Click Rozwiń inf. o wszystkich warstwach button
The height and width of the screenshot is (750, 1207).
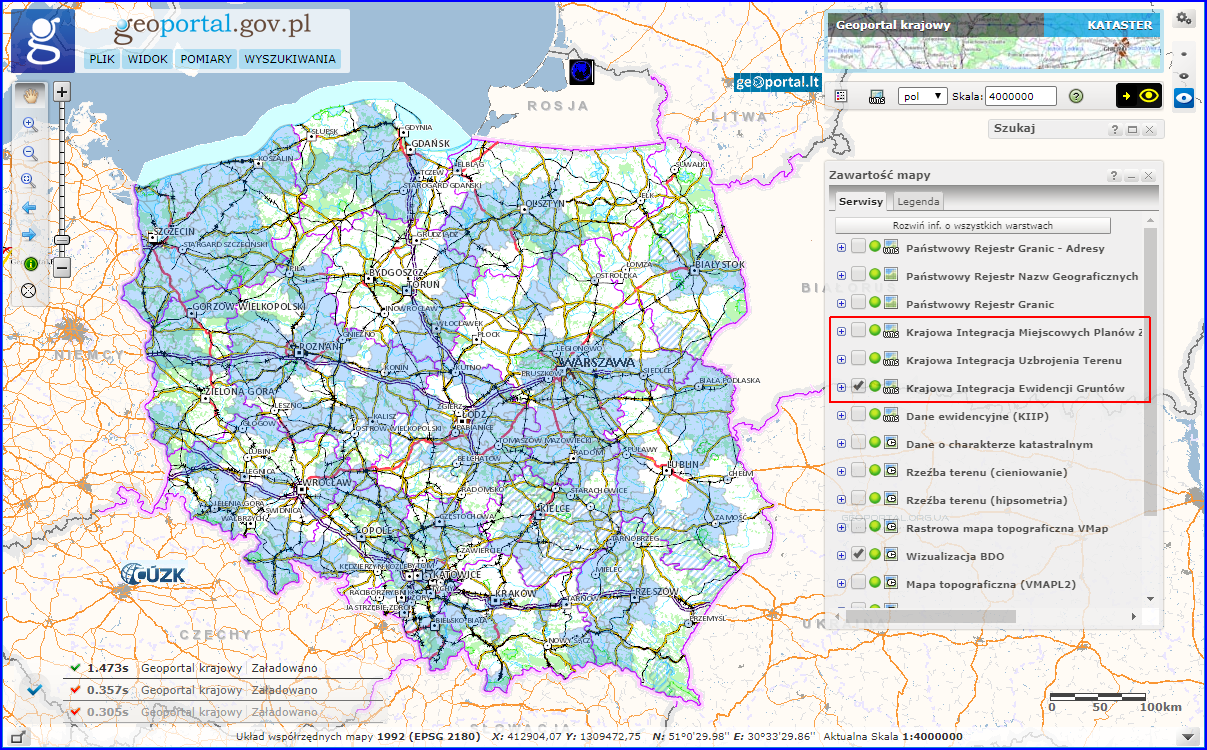coord(973,225)
